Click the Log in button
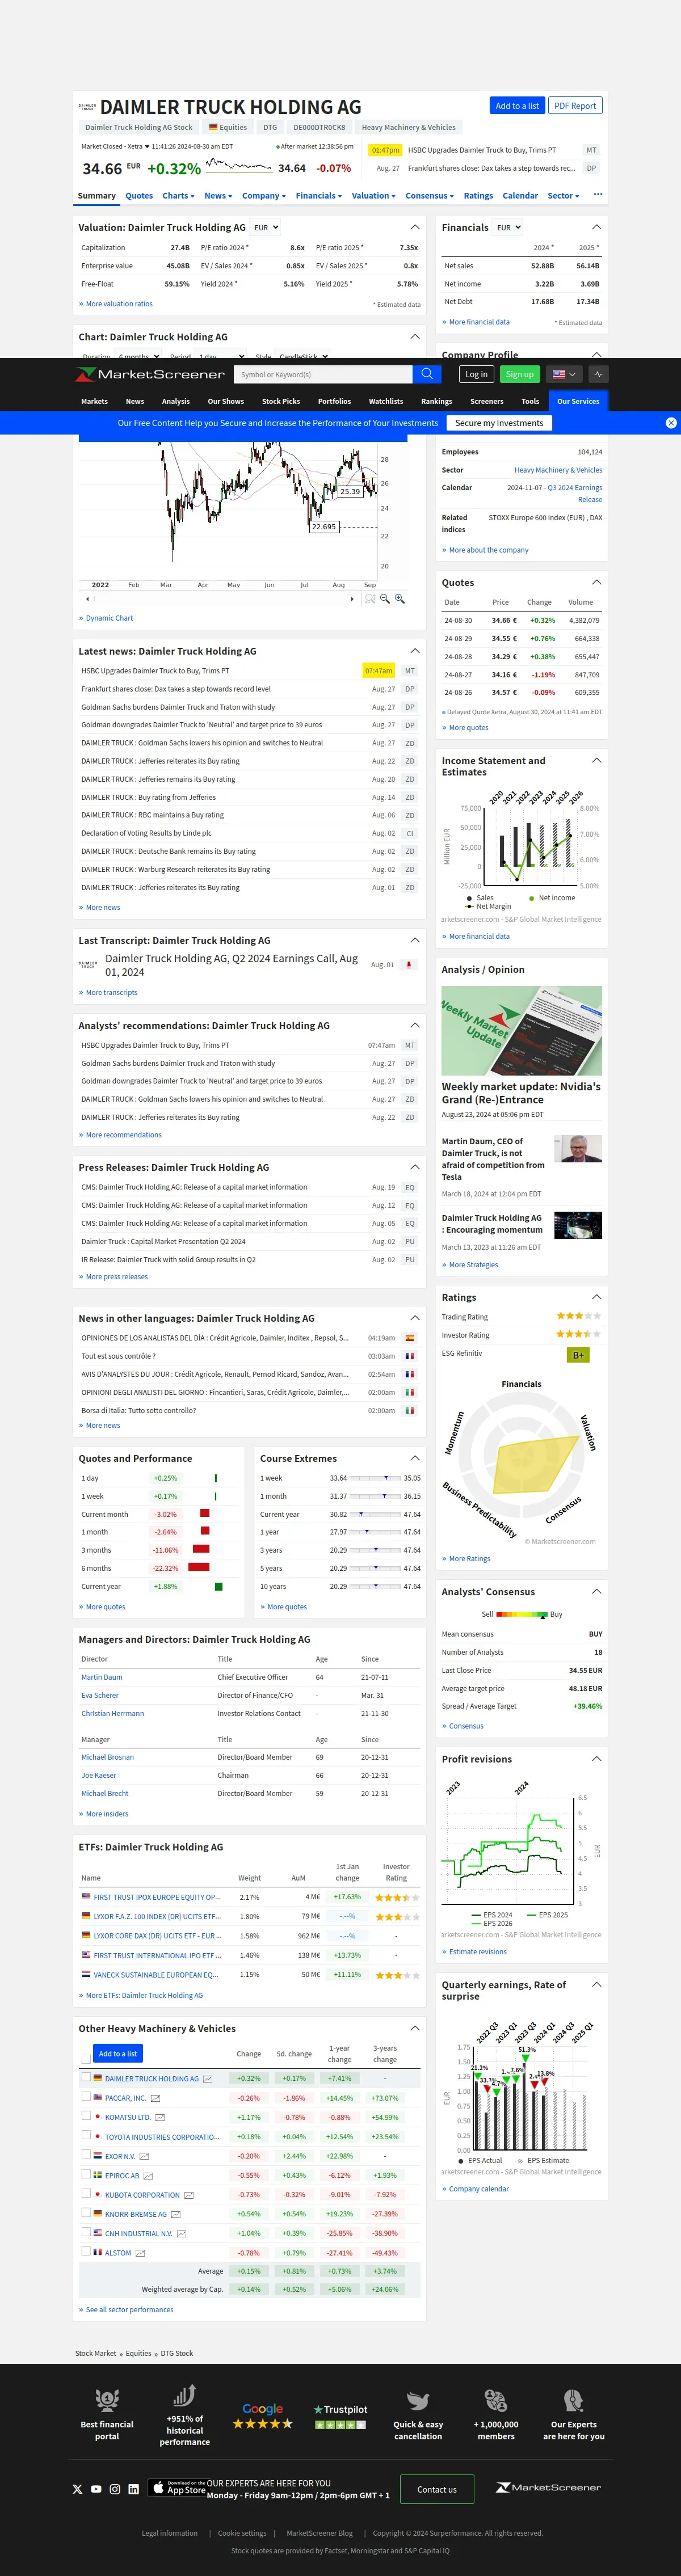This screenshot has height=2576, width=681. [x=476, y=374]
